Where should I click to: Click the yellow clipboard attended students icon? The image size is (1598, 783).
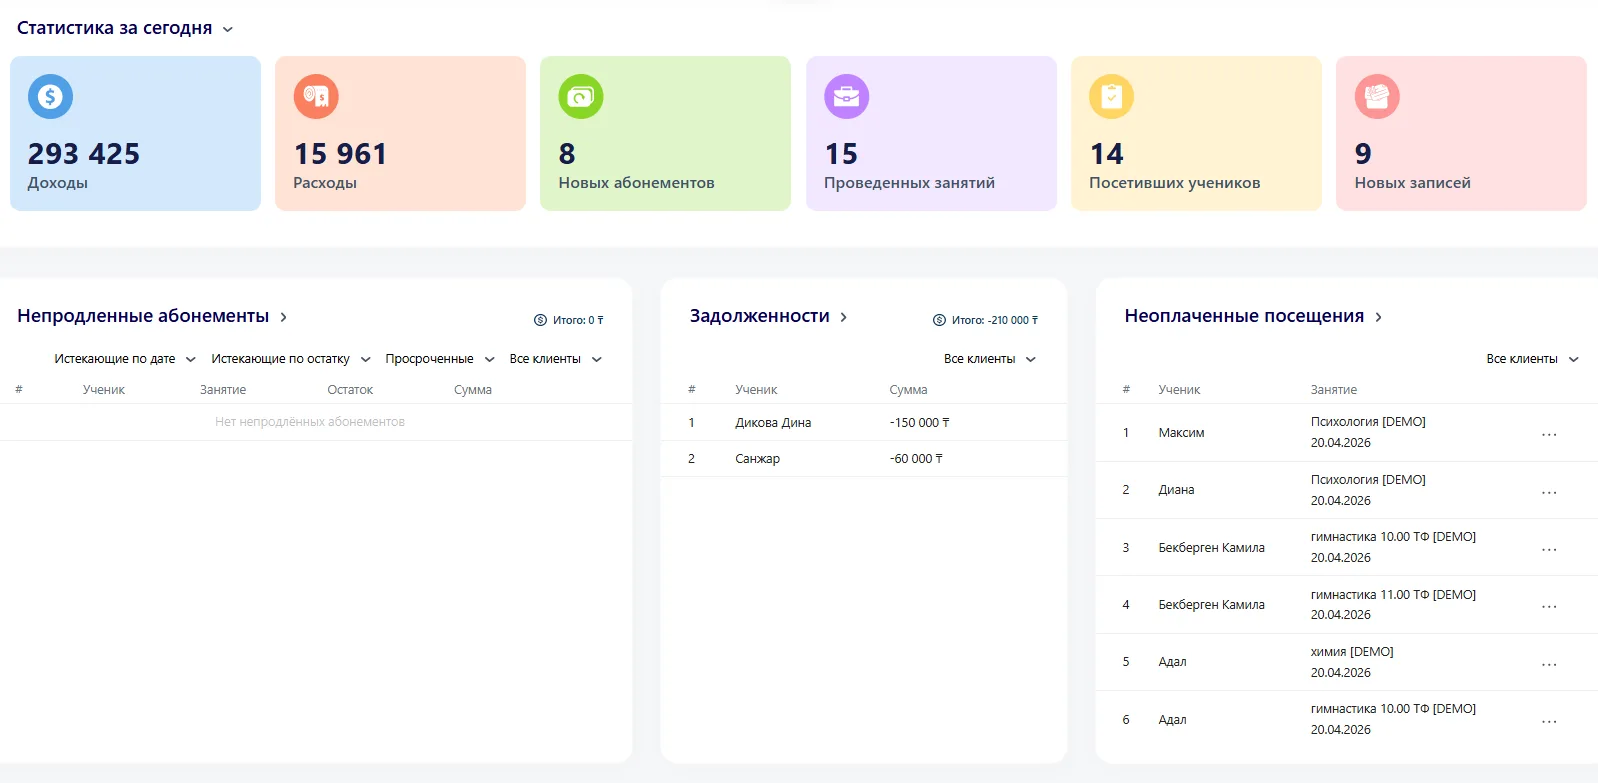(x=1111, y=97)
